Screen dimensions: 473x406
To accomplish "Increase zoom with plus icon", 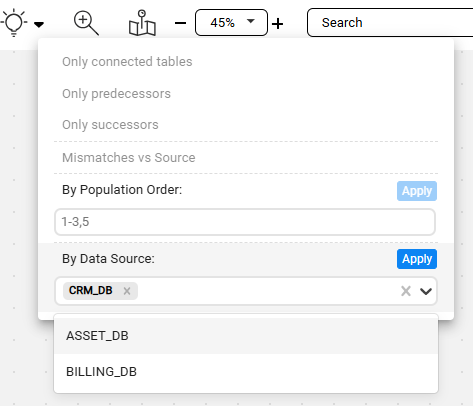I will click(277, 24).
